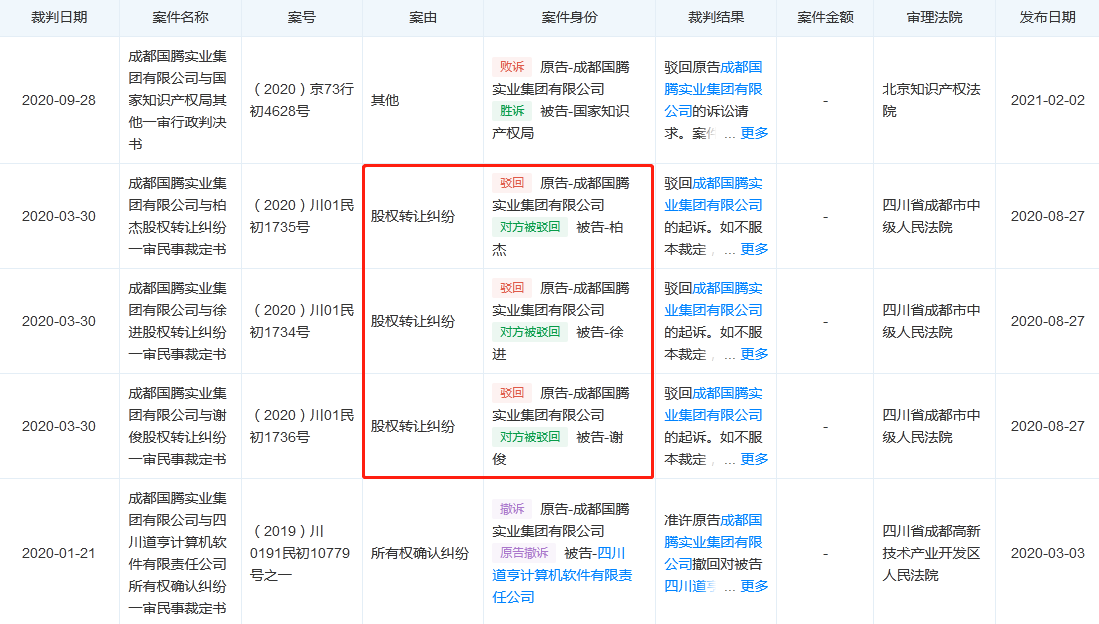Open 成都国腾实业集团有限公司 link in 1735号 row result
This screenshot has width=1099, height=624.
(x=714, y=194)
